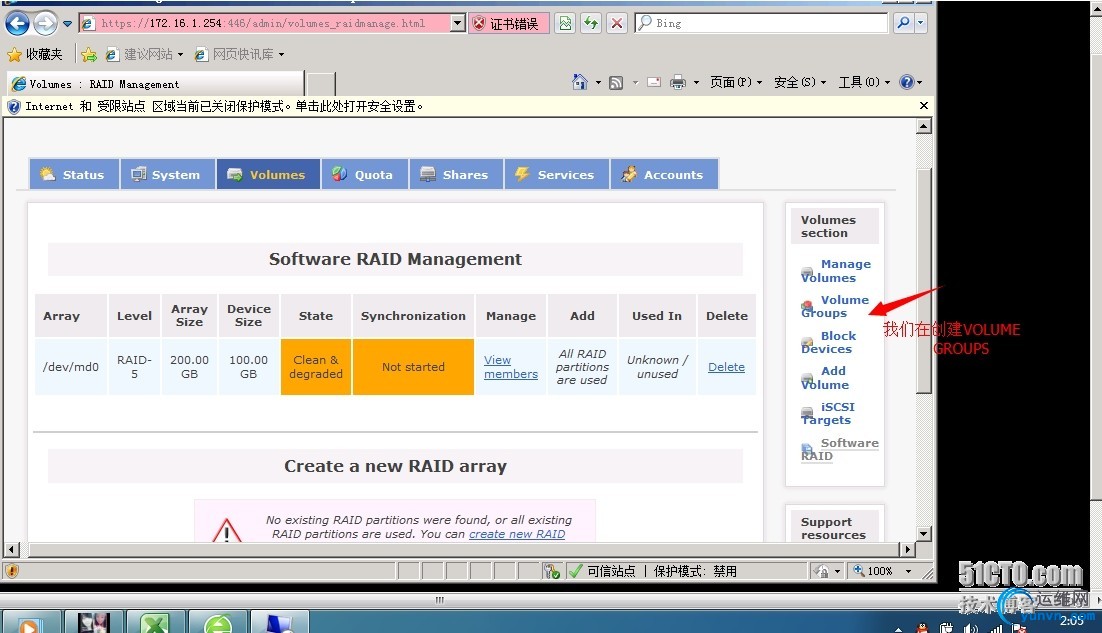
Task: Click the horizontal scrollbar left arrow
Action: 12,549
